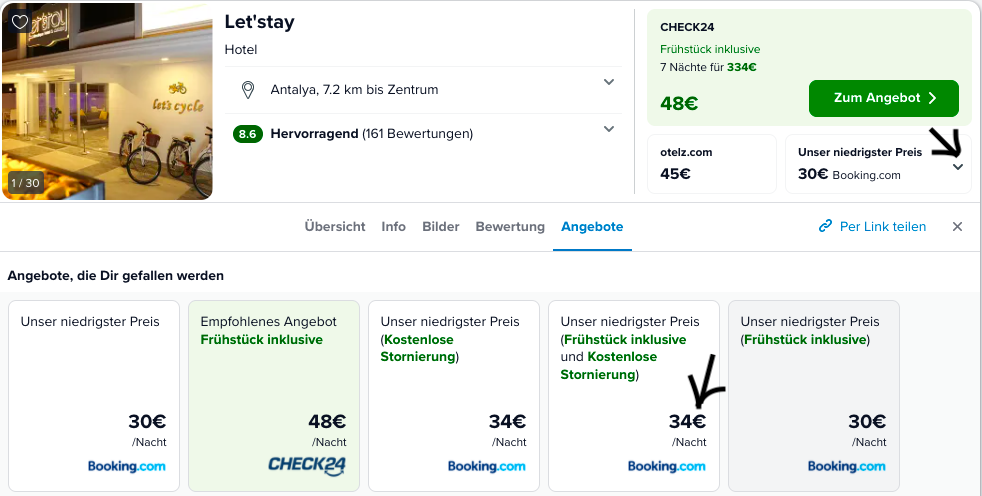This screenshot has height=496, width=982.
Task: Select the Kostenlose Stornierung only offer card
Action: [x=453, y=396]
